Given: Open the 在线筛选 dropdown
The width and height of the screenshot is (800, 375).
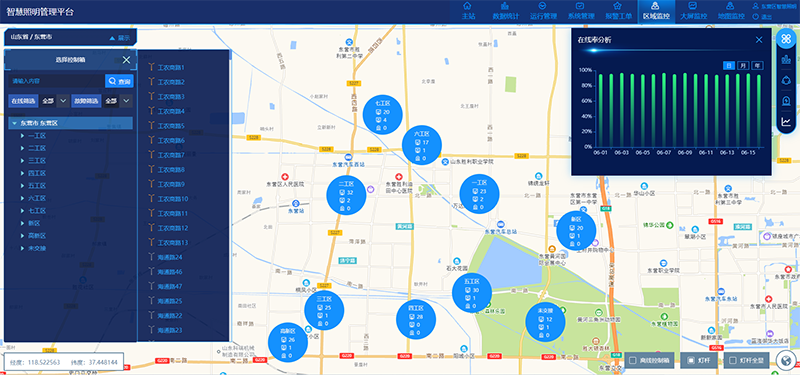Looking at the screenshot, I should click(55, 101).
